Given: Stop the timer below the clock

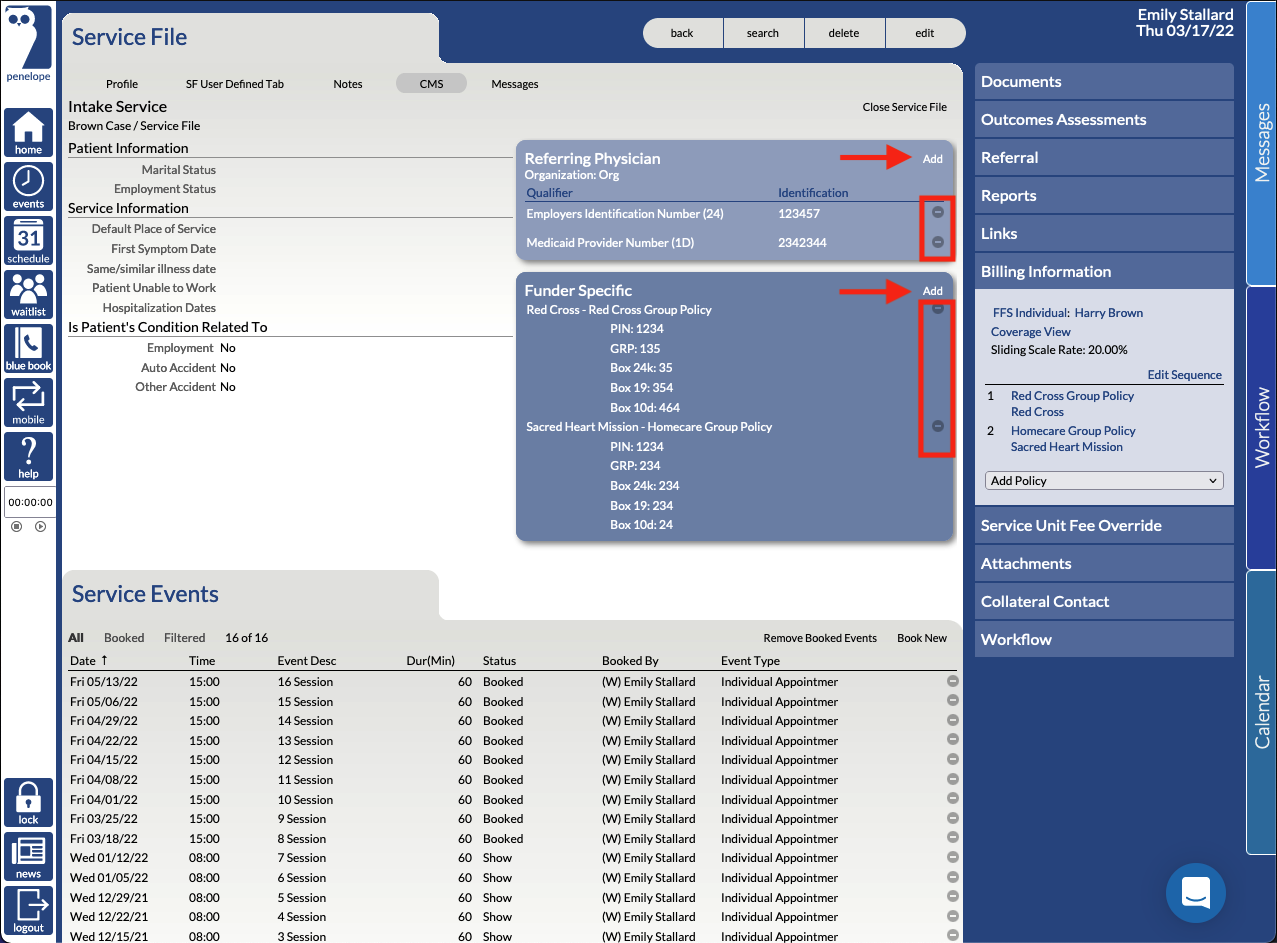Looking at the screenshot, I should (x=17, y=526).
